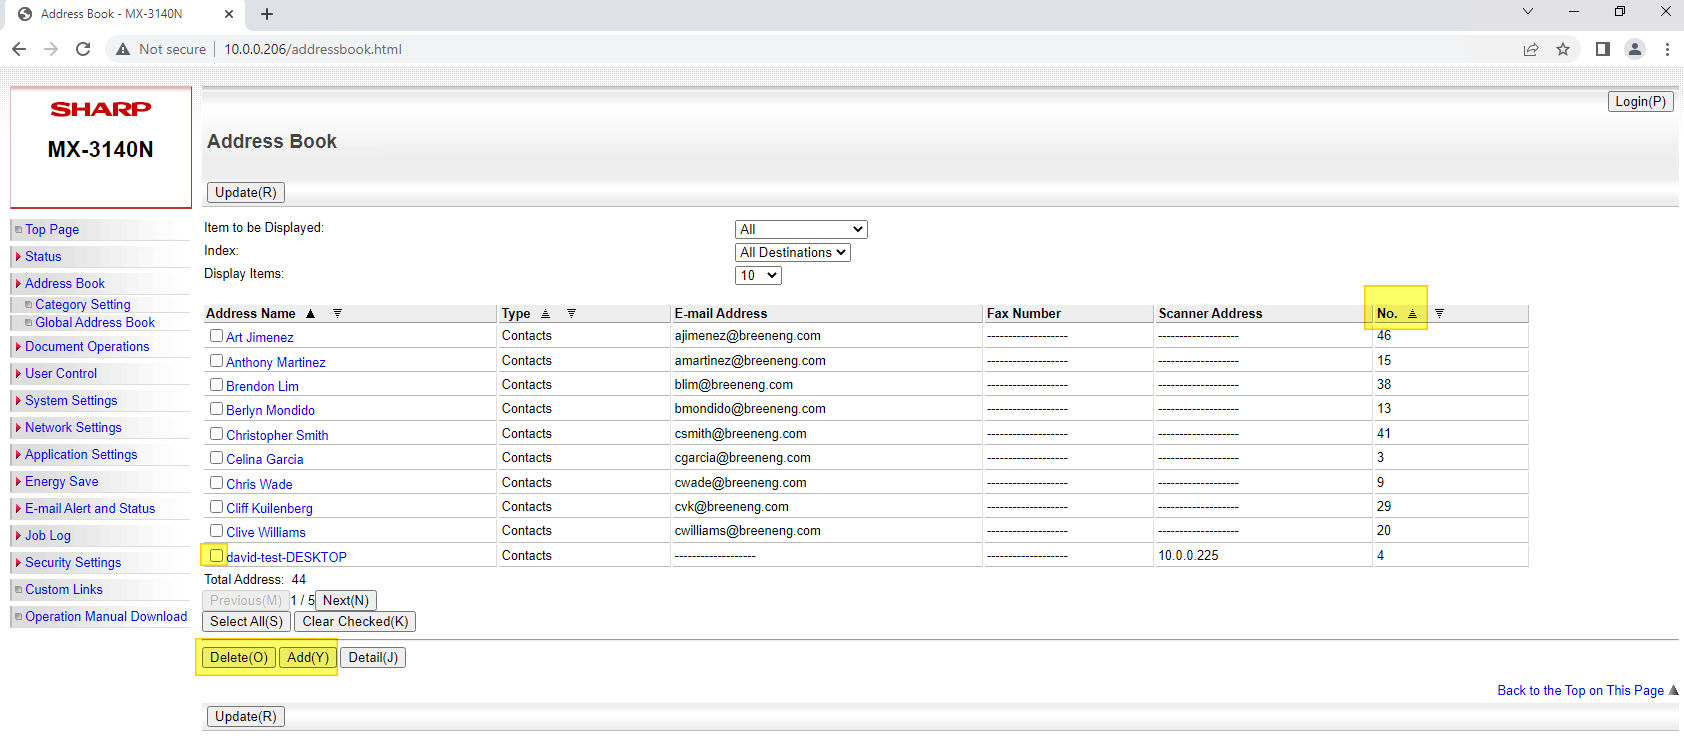Go to the next page with Next(N)
Viewport: 1684px width, 745px height.
[x=346, y=600]
